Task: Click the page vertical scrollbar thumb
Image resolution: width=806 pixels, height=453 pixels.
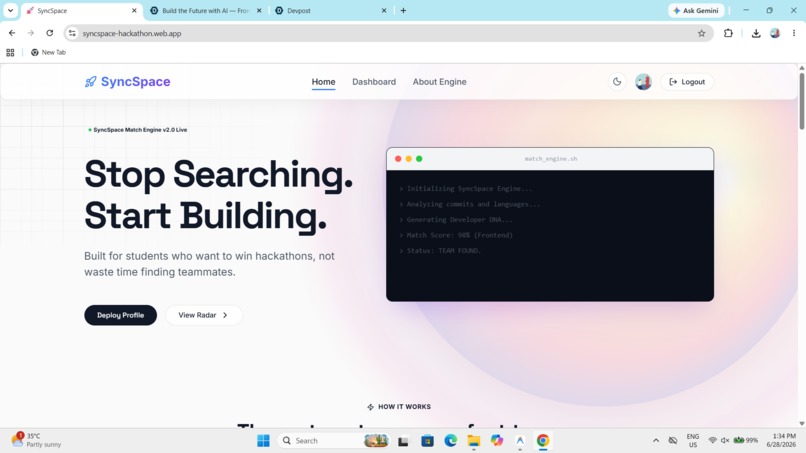Action: 801,101
